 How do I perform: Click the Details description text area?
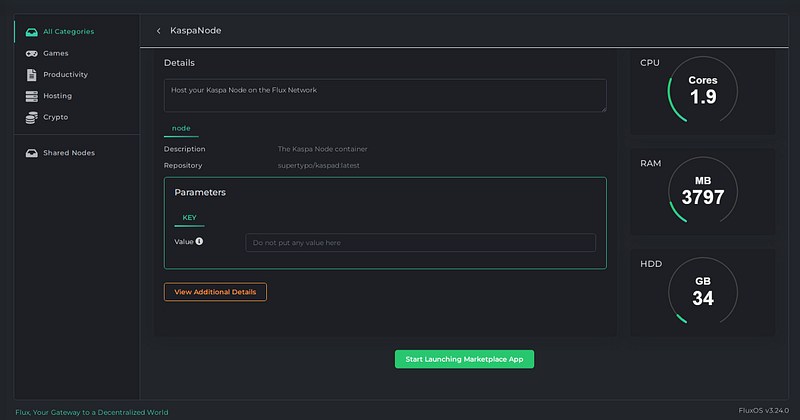(x=385, y=95)
